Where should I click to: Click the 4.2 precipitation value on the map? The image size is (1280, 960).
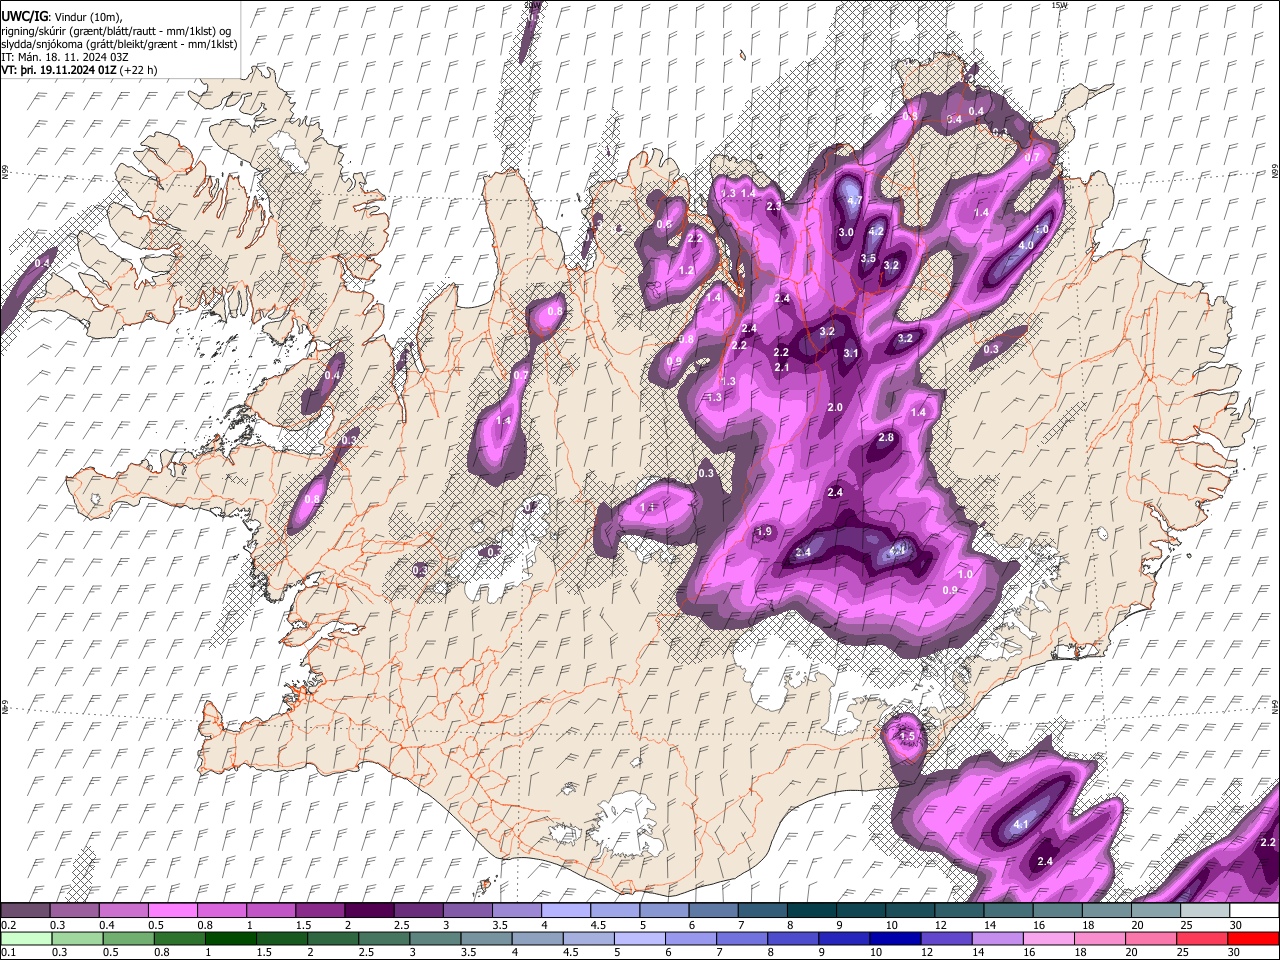coord(877,231)
